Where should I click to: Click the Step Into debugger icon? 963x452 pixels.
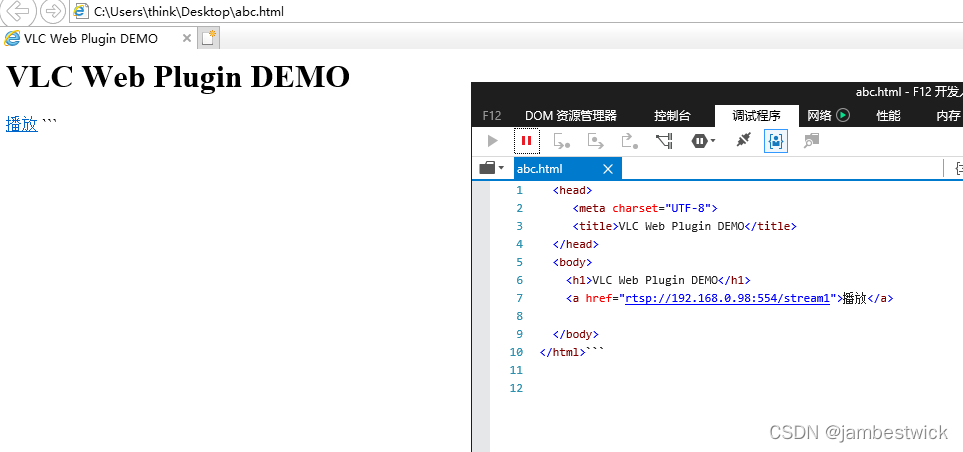pyautogui.click(x=561, y=141)
